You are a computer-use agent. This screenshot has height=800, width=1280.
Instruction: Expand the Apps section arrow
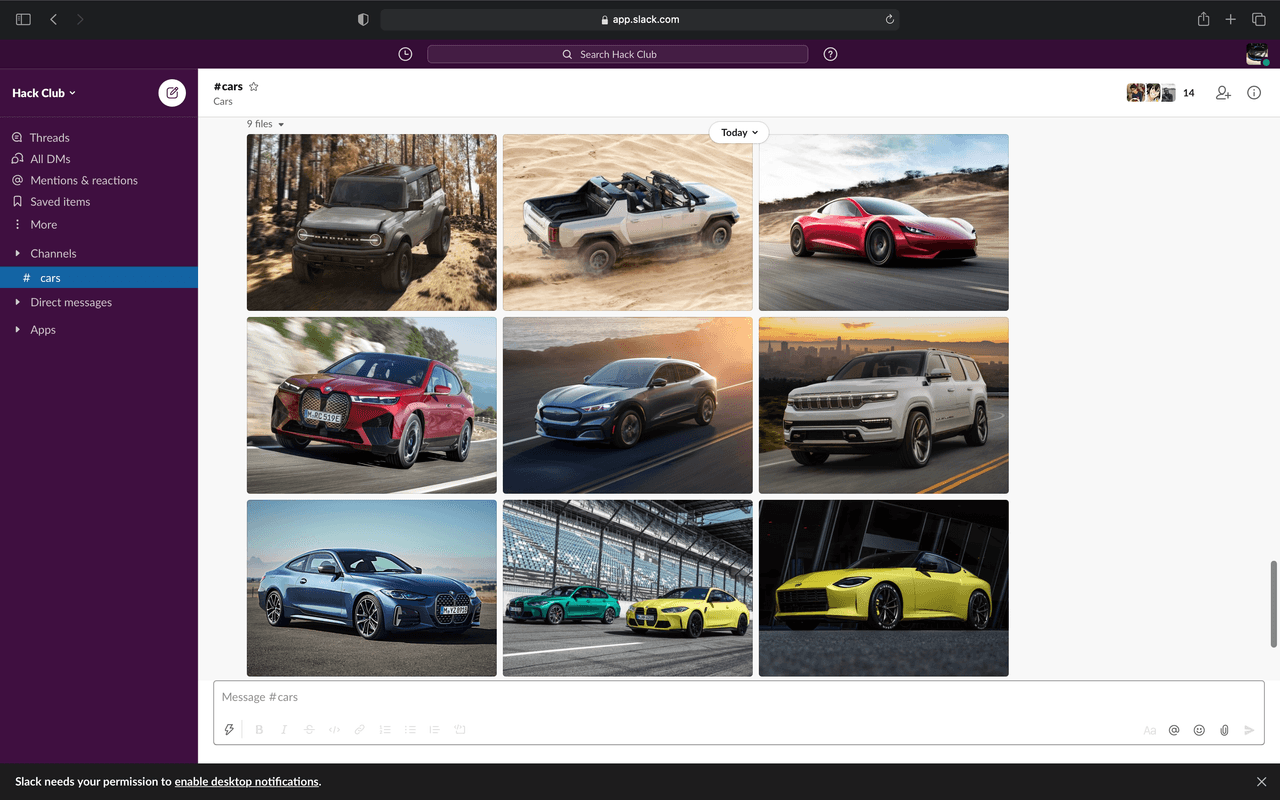pyautogui.click(x=17, y=329)
